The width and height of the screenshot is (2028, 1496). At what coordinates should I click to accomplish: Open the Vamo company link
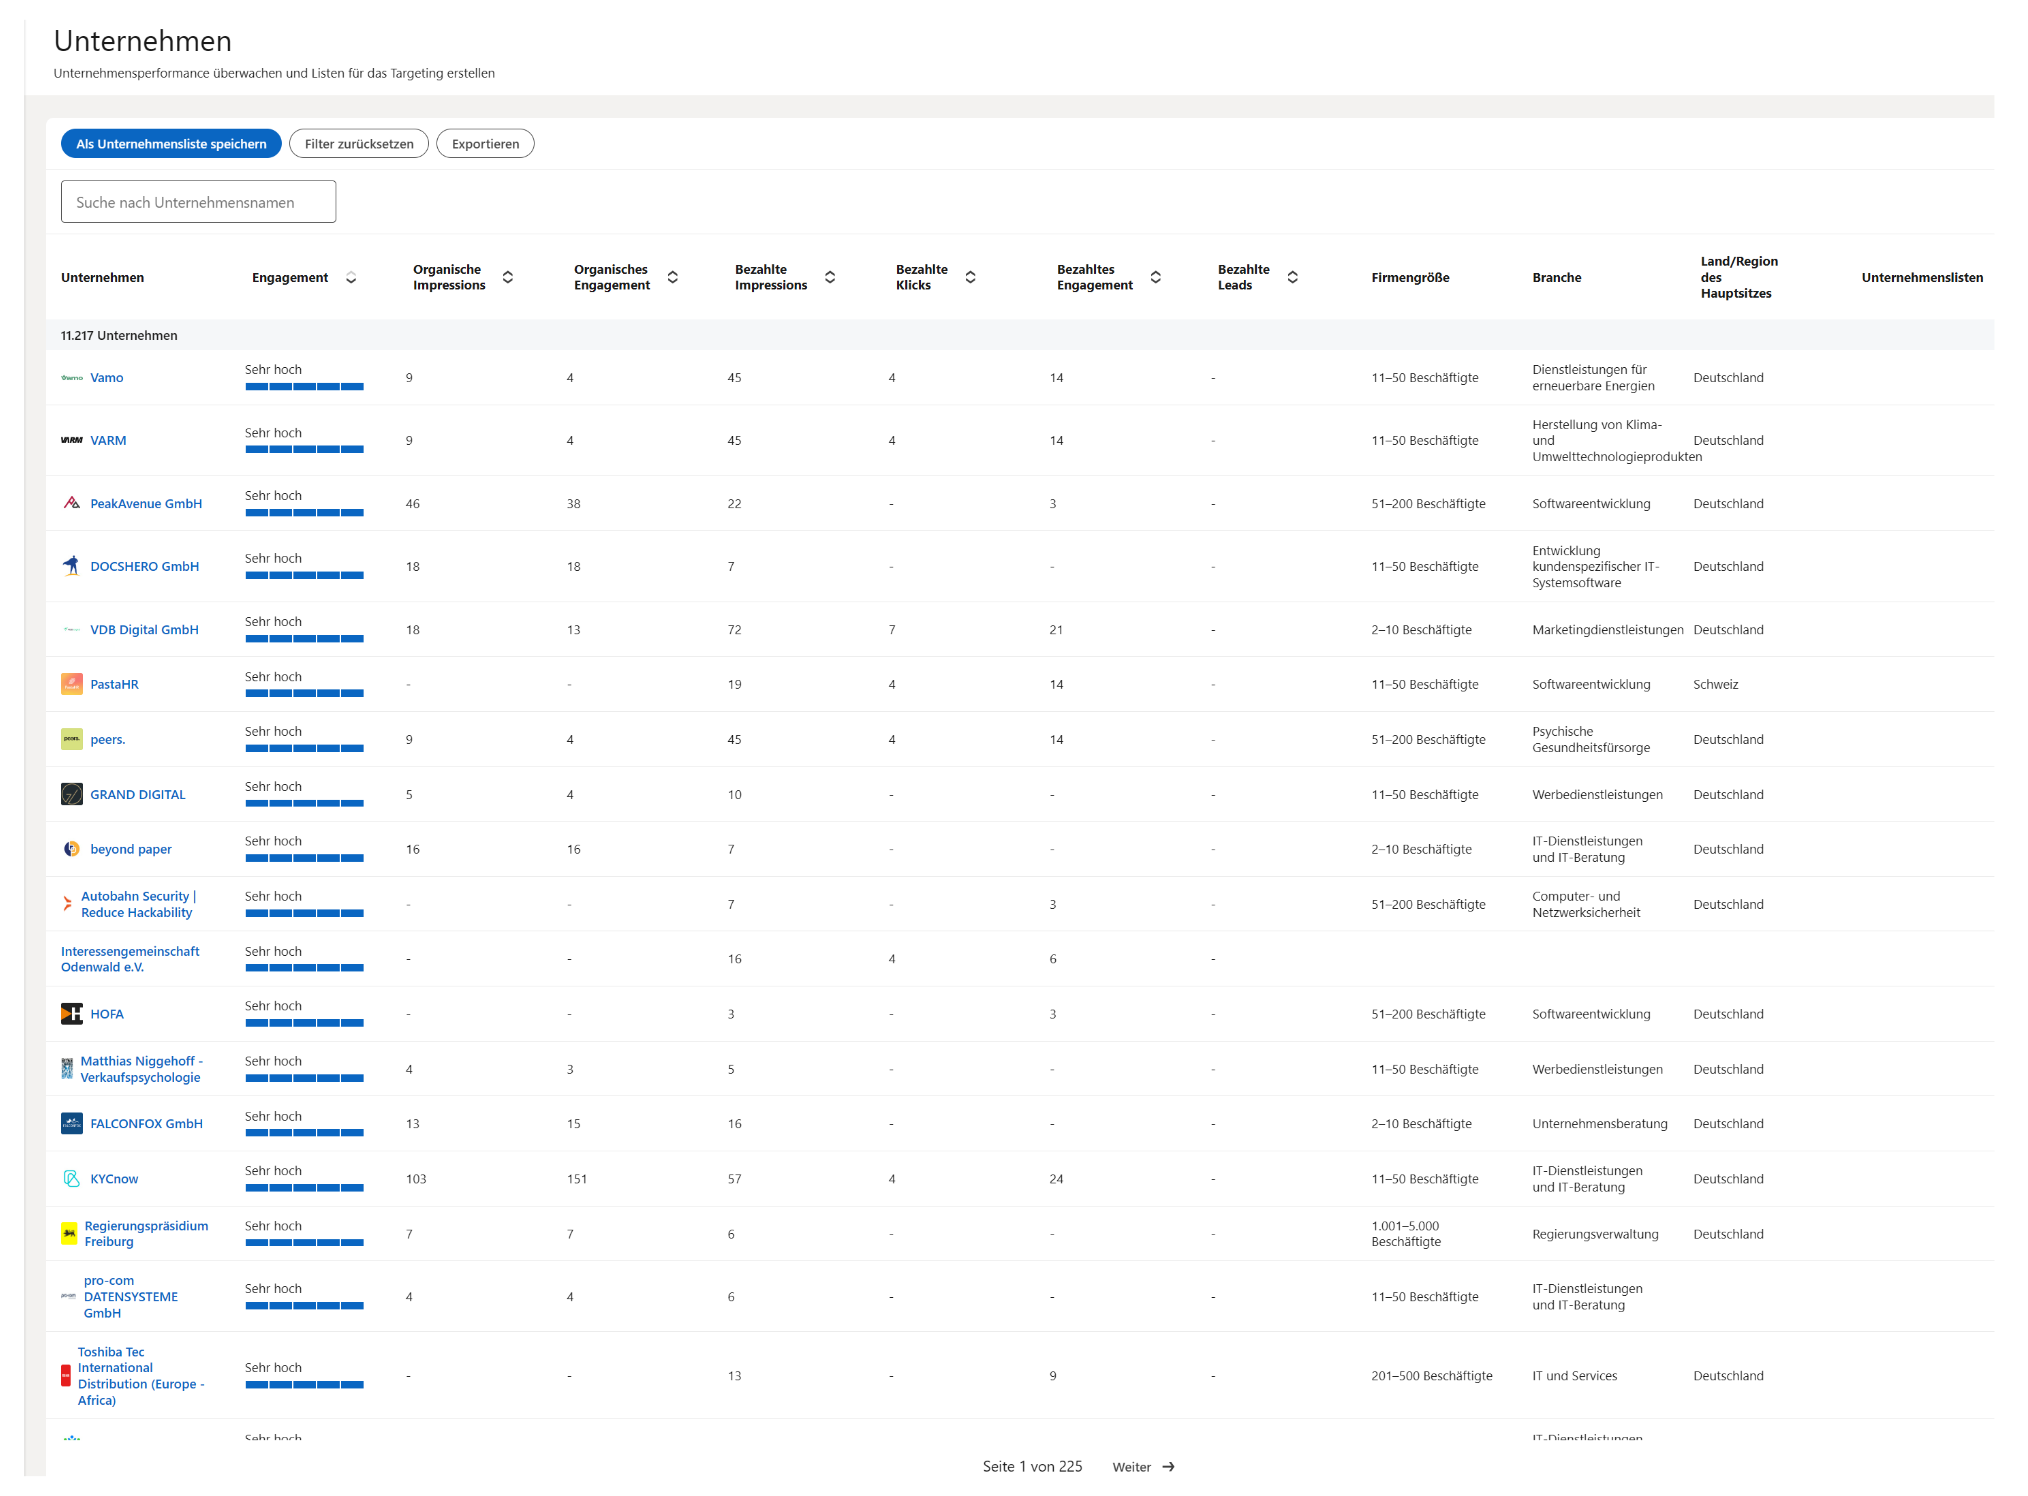(107, 378)
